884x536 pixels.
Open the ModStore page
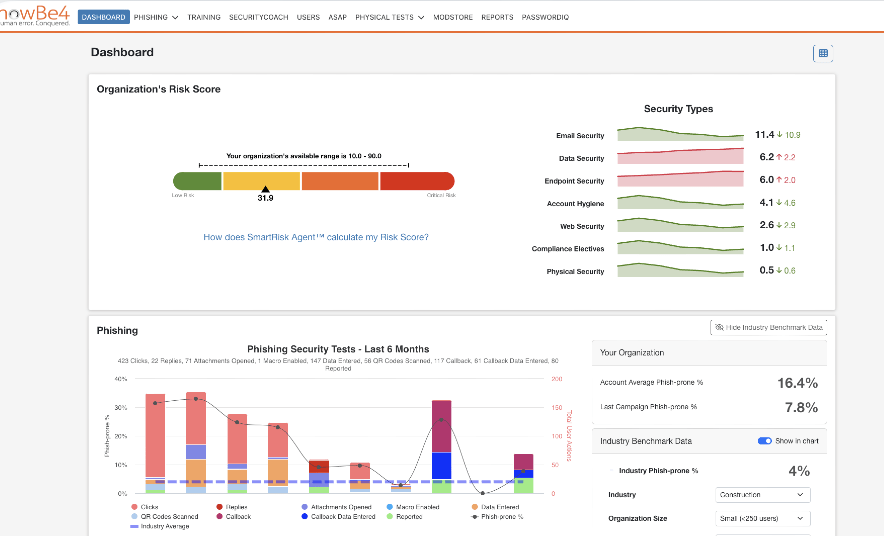pos(453,17)
